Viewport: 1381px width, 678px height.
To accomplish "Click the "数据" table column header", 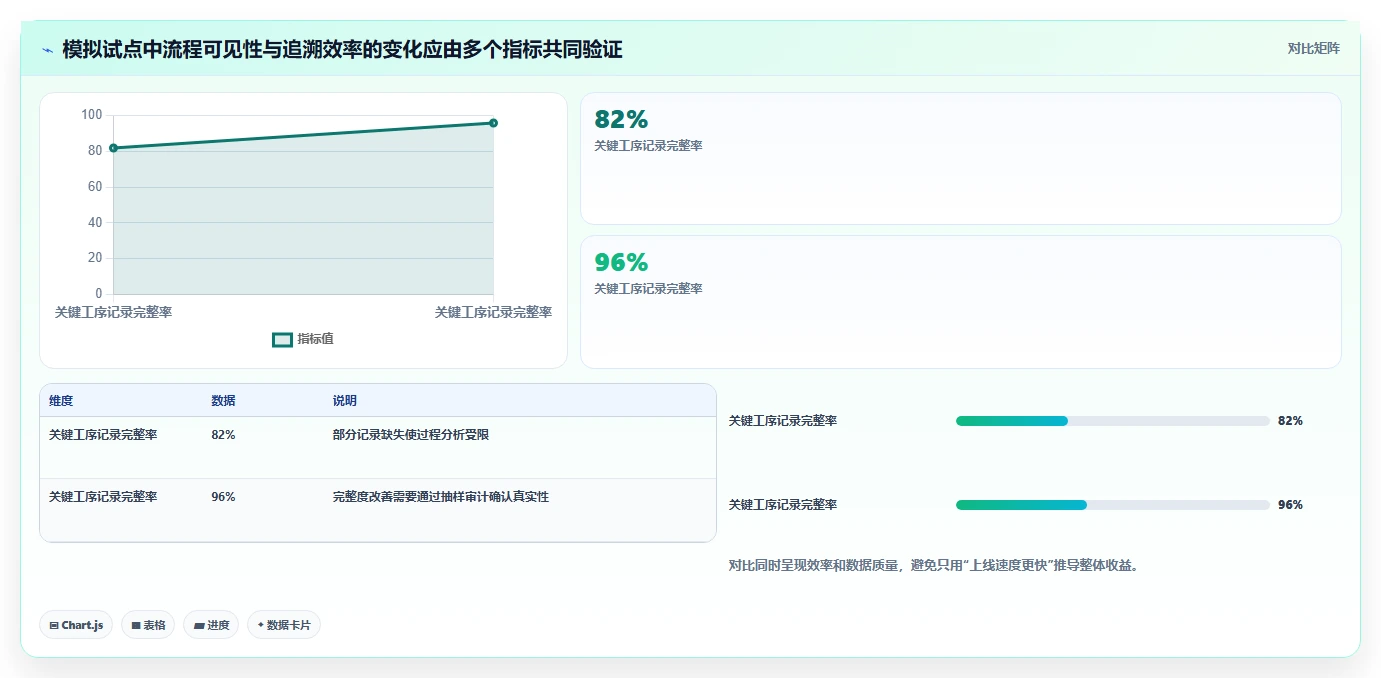I will (224, 401).
